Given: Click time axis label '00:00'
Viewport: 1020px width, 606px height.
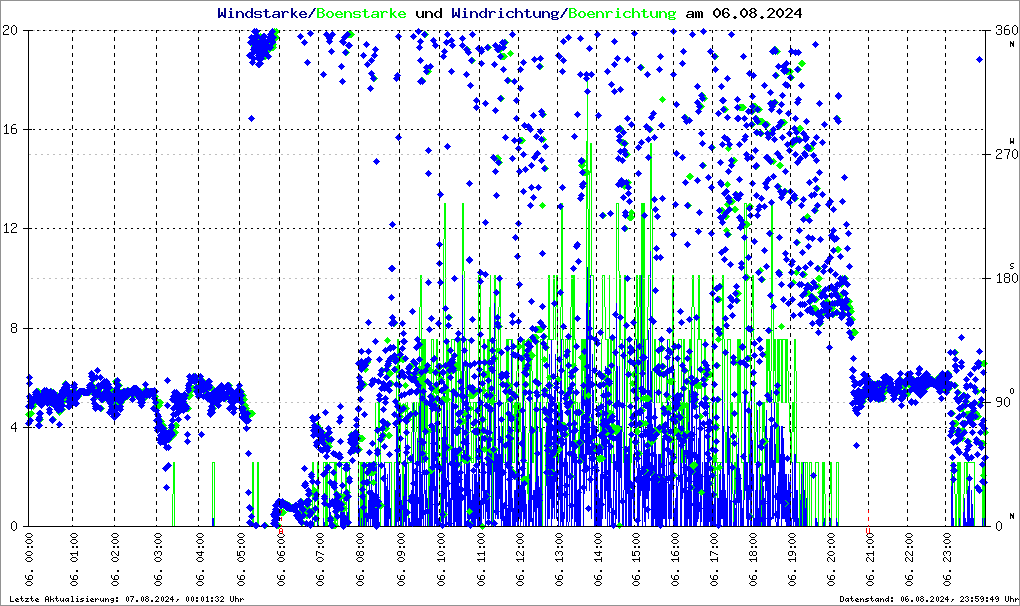Looking at the screenshot, I should [30, 548].
